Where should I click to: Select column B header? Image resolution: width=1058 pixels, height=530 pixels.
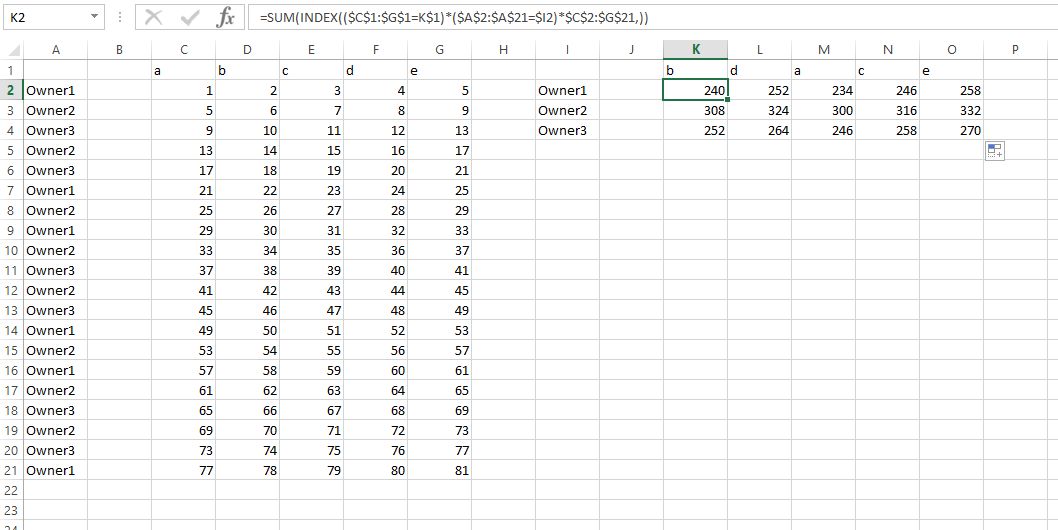click(x=119, y=49)
